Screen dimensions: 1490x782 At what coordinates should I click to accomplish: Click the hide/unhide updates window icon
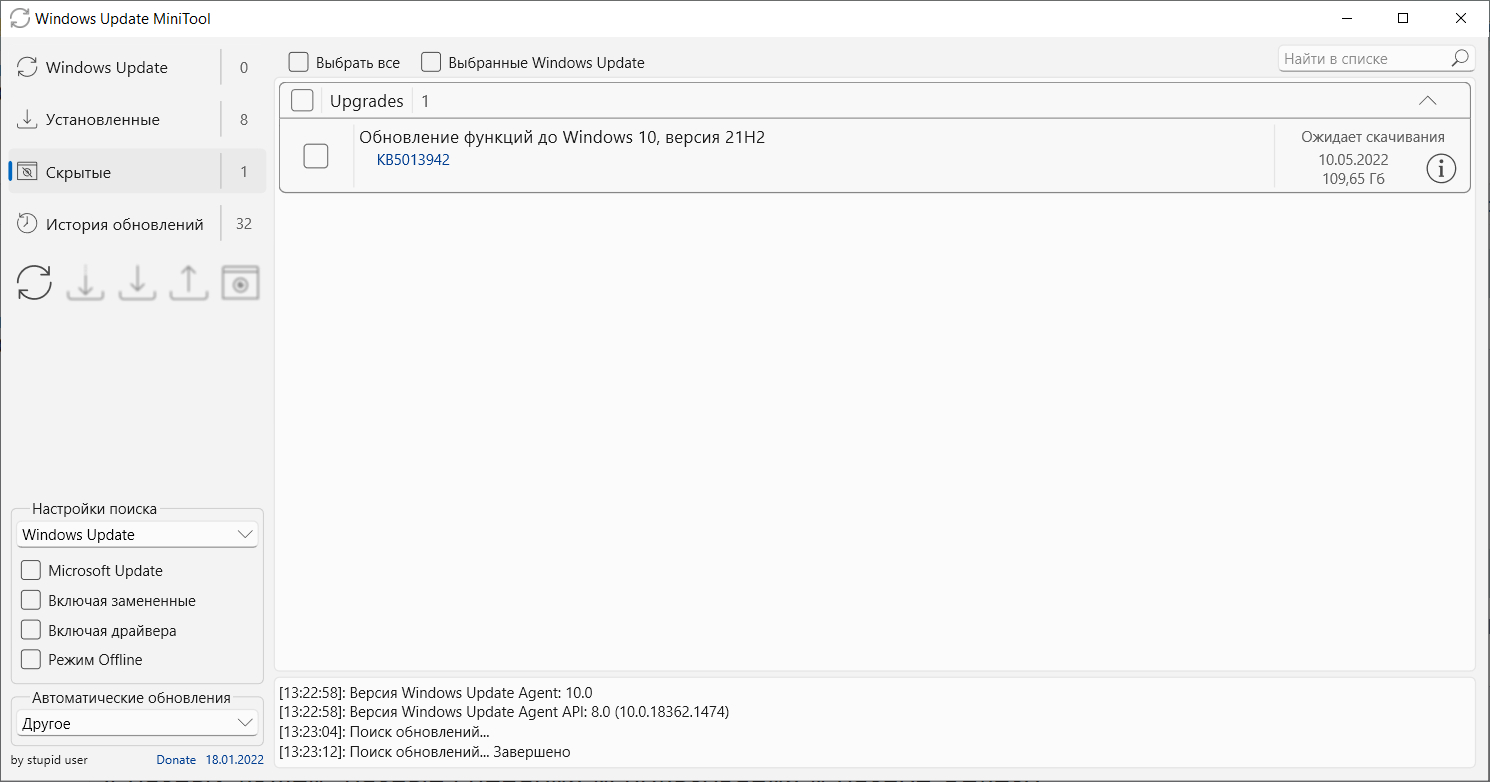point(240,283)
